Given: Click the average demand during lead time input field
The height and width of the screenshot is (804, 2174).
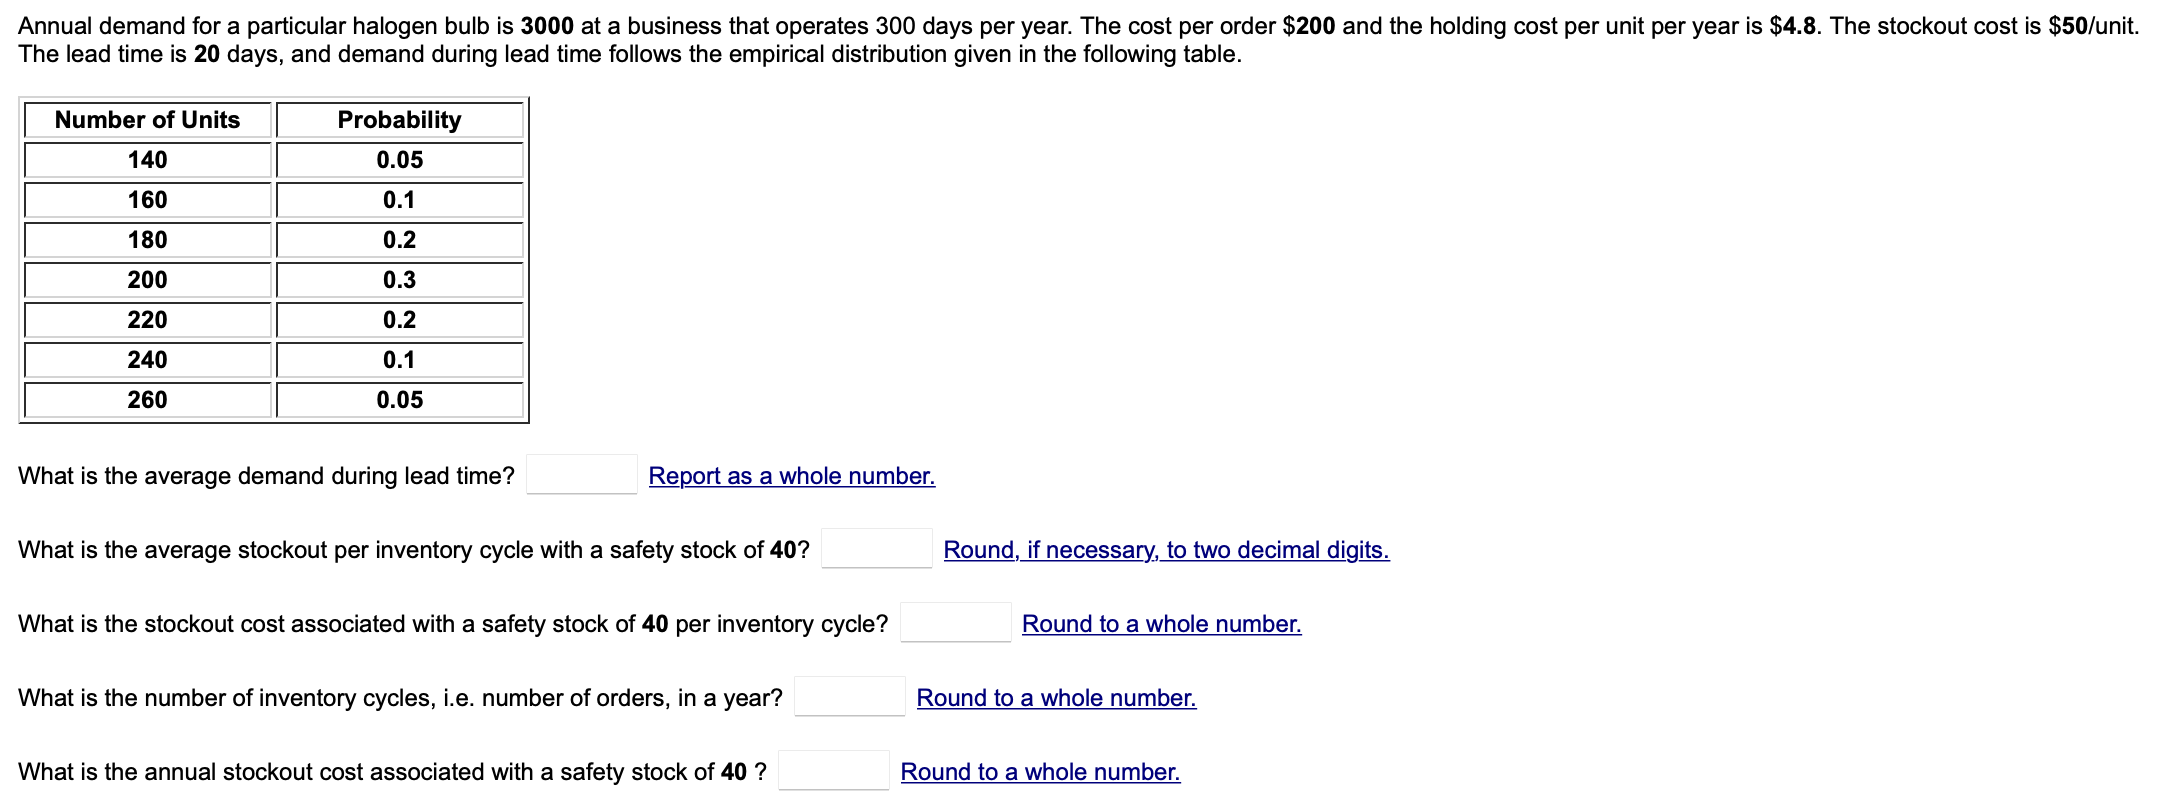Looking at the screenshot, I should coord(581,474).
